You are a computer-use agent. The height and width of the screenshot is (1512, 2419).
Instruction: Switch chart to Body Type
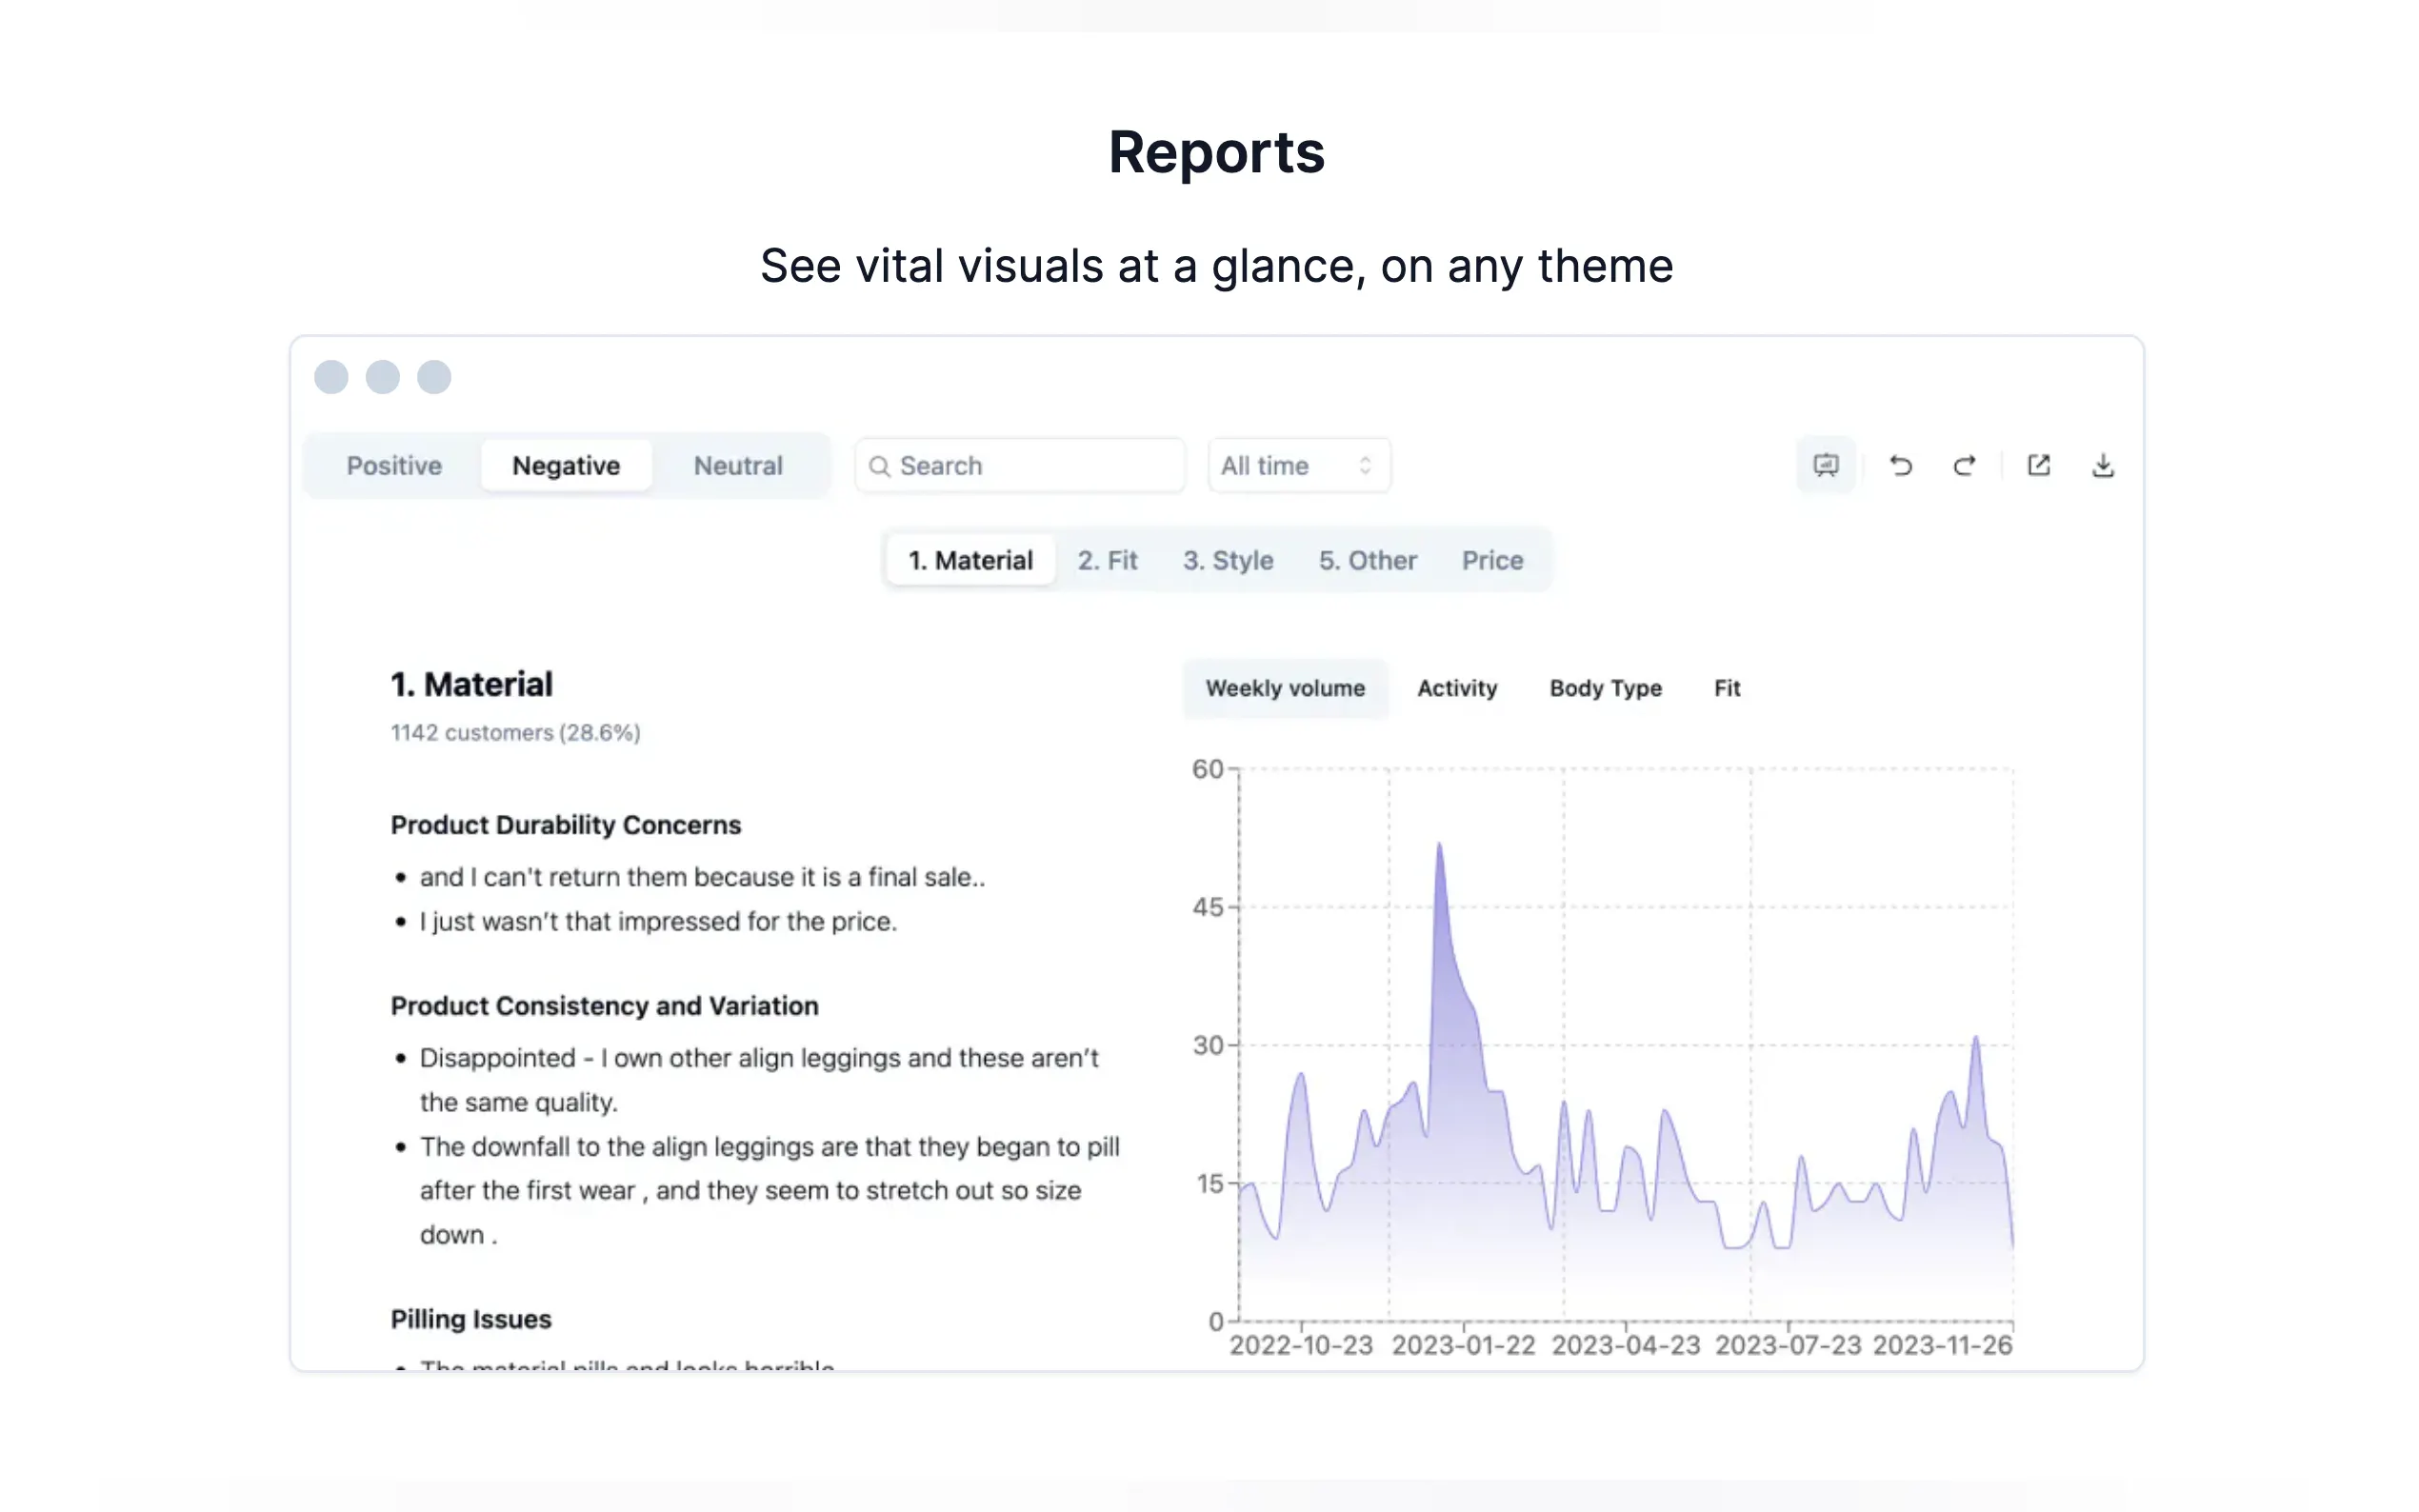[x=1605, y=688]
